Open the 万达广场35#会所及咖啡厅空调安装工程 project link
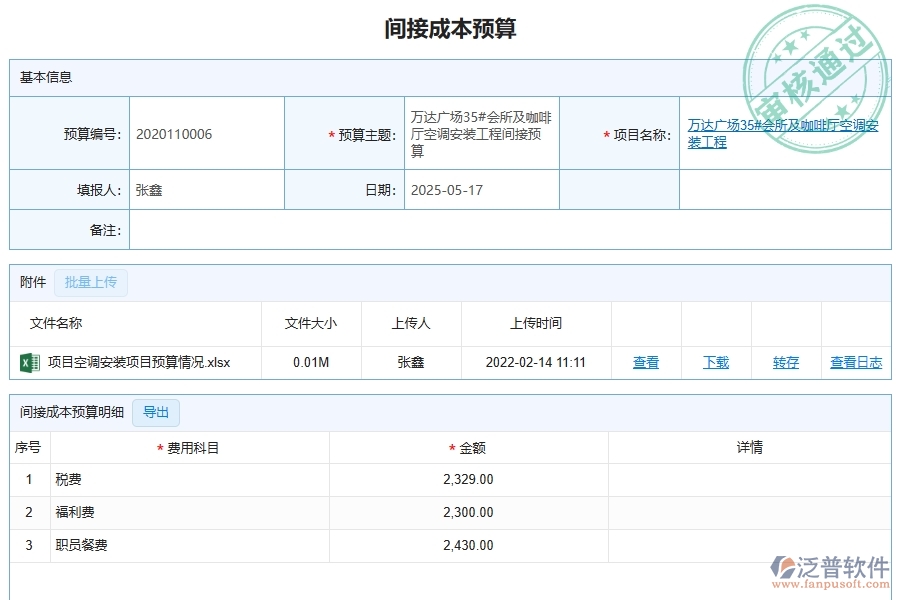The width and height of the screenshot is (900, 600). [x=784, y=133]
